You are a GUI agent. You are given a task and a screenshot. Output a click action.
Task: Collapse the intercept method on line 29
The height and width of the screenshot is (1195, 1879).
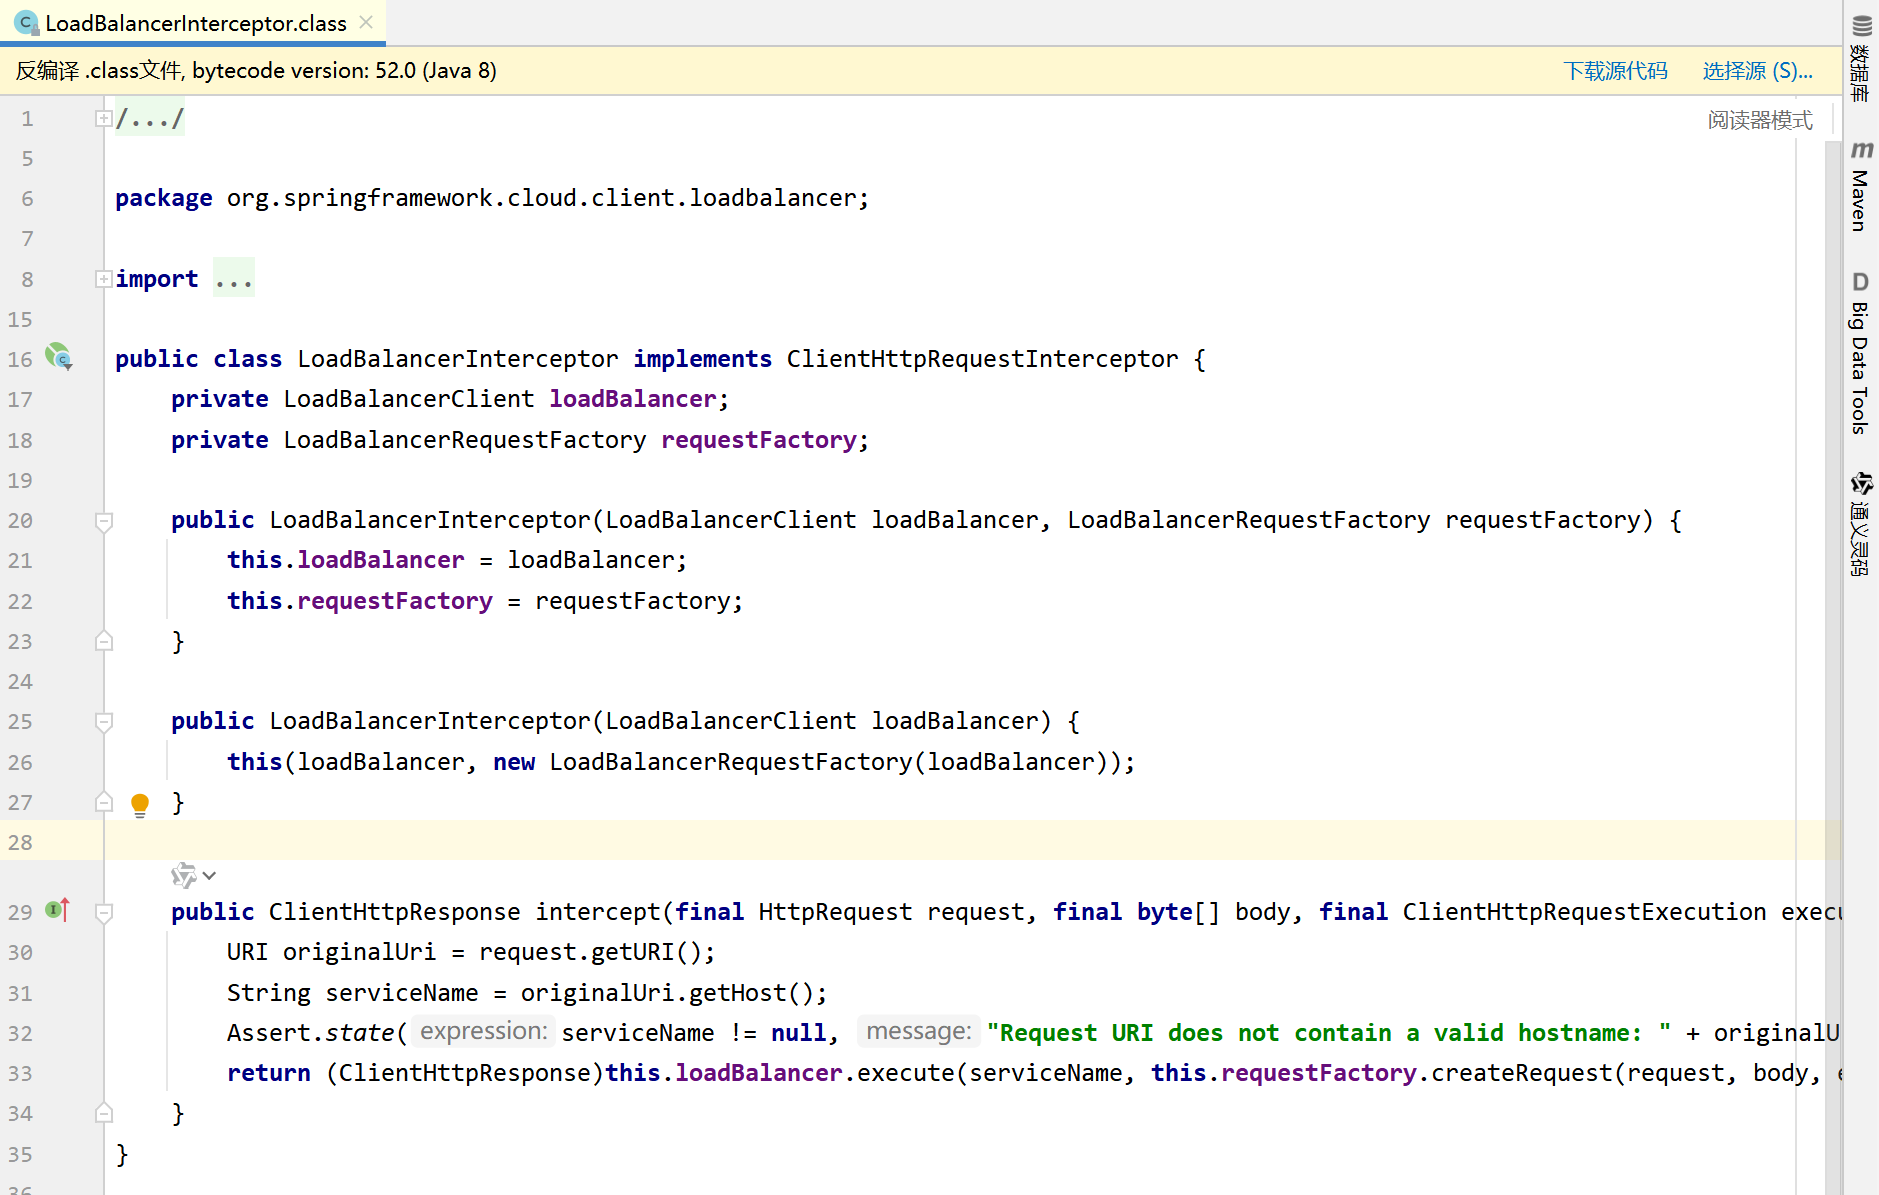103,913
